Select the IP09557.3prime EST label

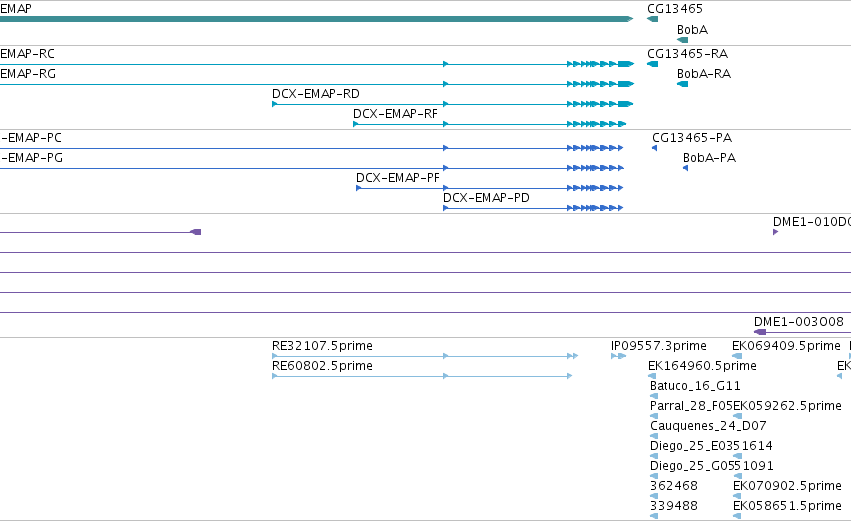658,346
